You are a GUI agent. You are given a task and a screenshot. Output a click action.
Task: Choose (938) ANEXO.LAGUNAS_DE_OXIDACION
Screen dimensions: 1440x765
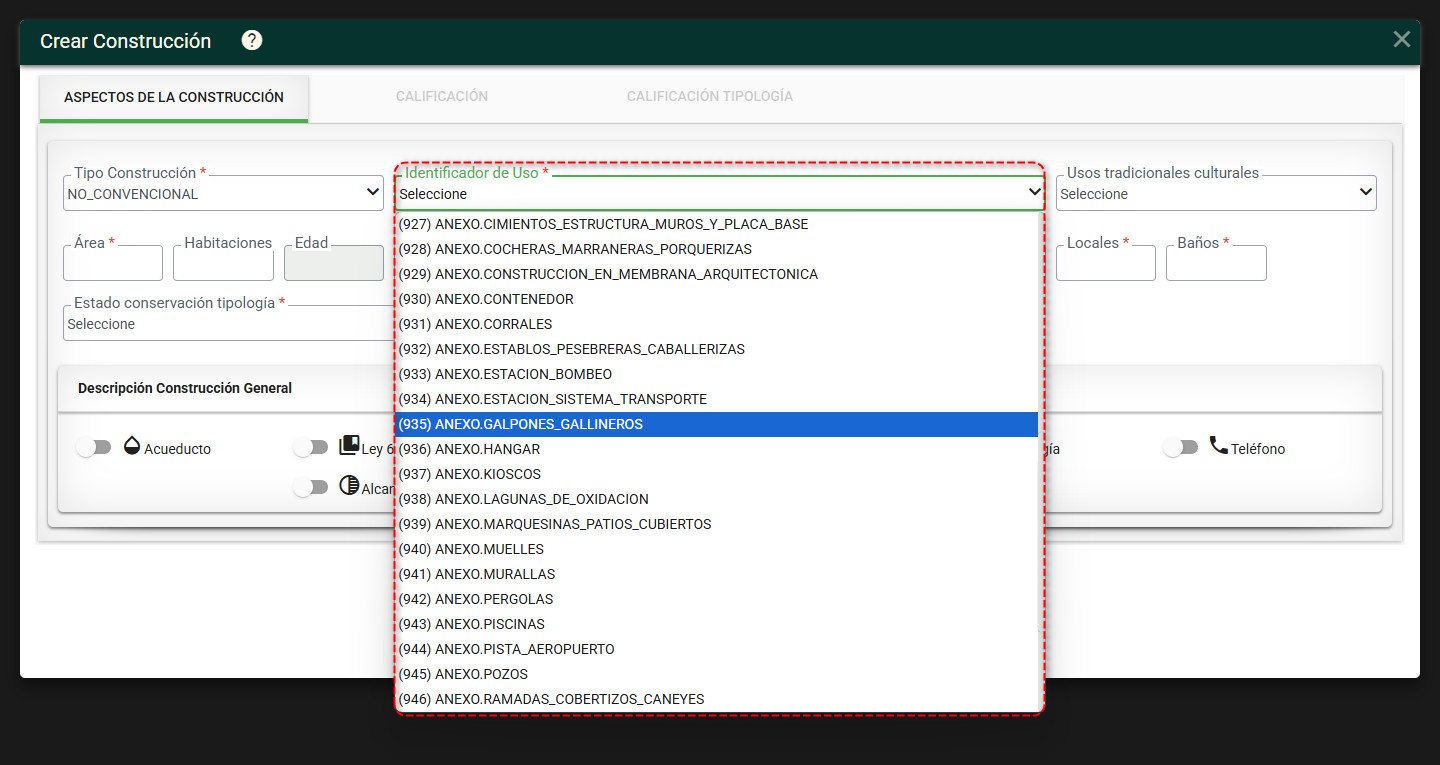tap(717, 499)
